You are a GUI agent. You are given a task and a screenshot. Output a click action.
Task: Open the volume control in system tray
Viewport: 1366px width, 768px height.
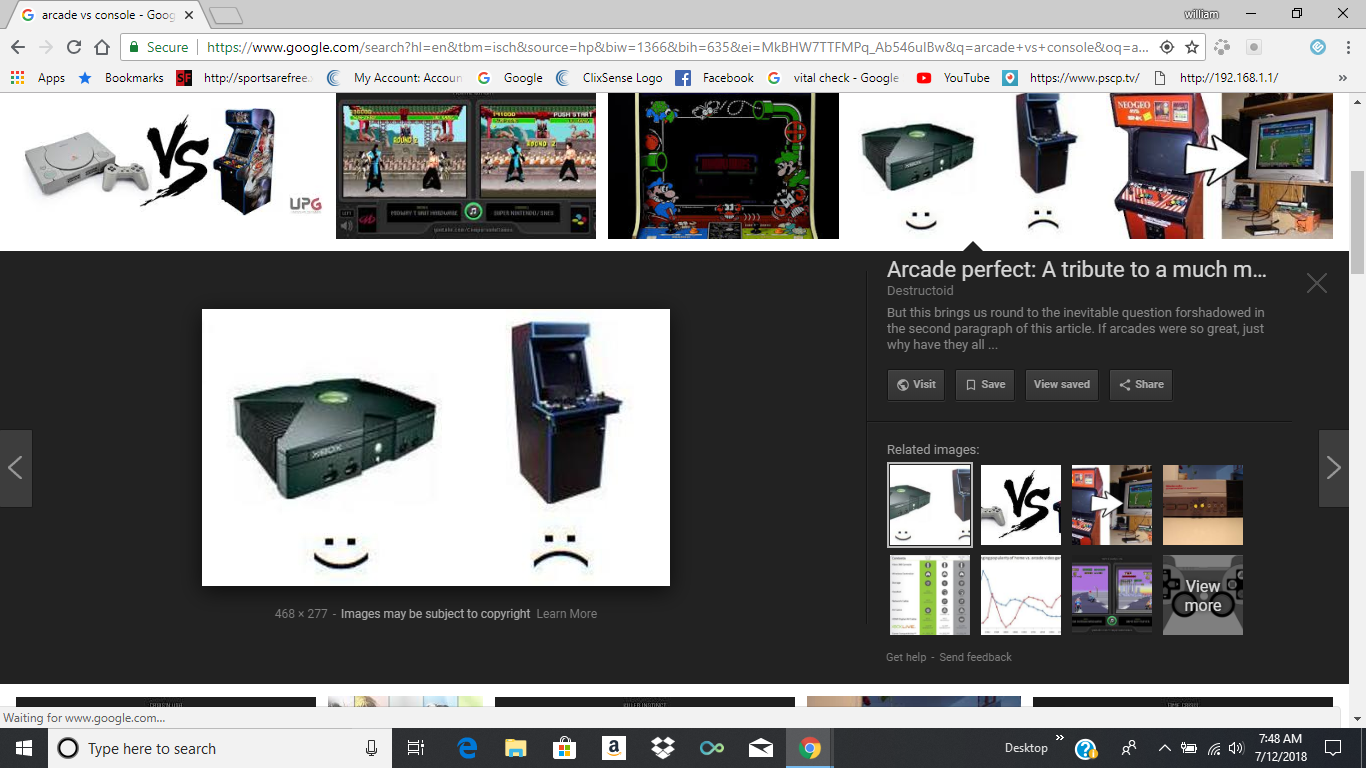(1236, 748)
